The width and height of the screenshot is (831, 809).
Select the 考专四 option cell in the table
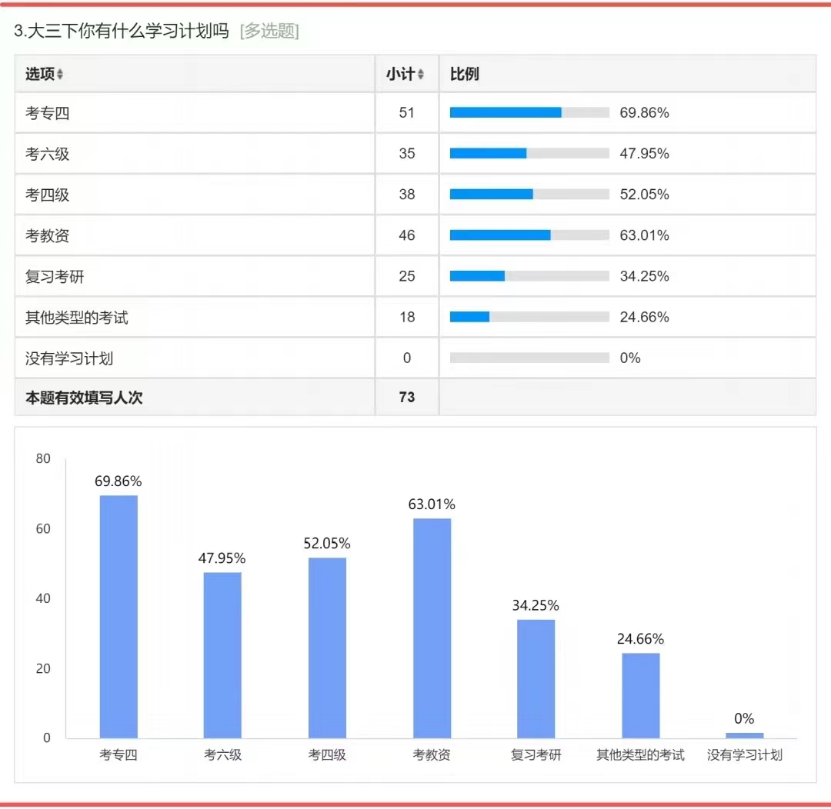(48, 113)
